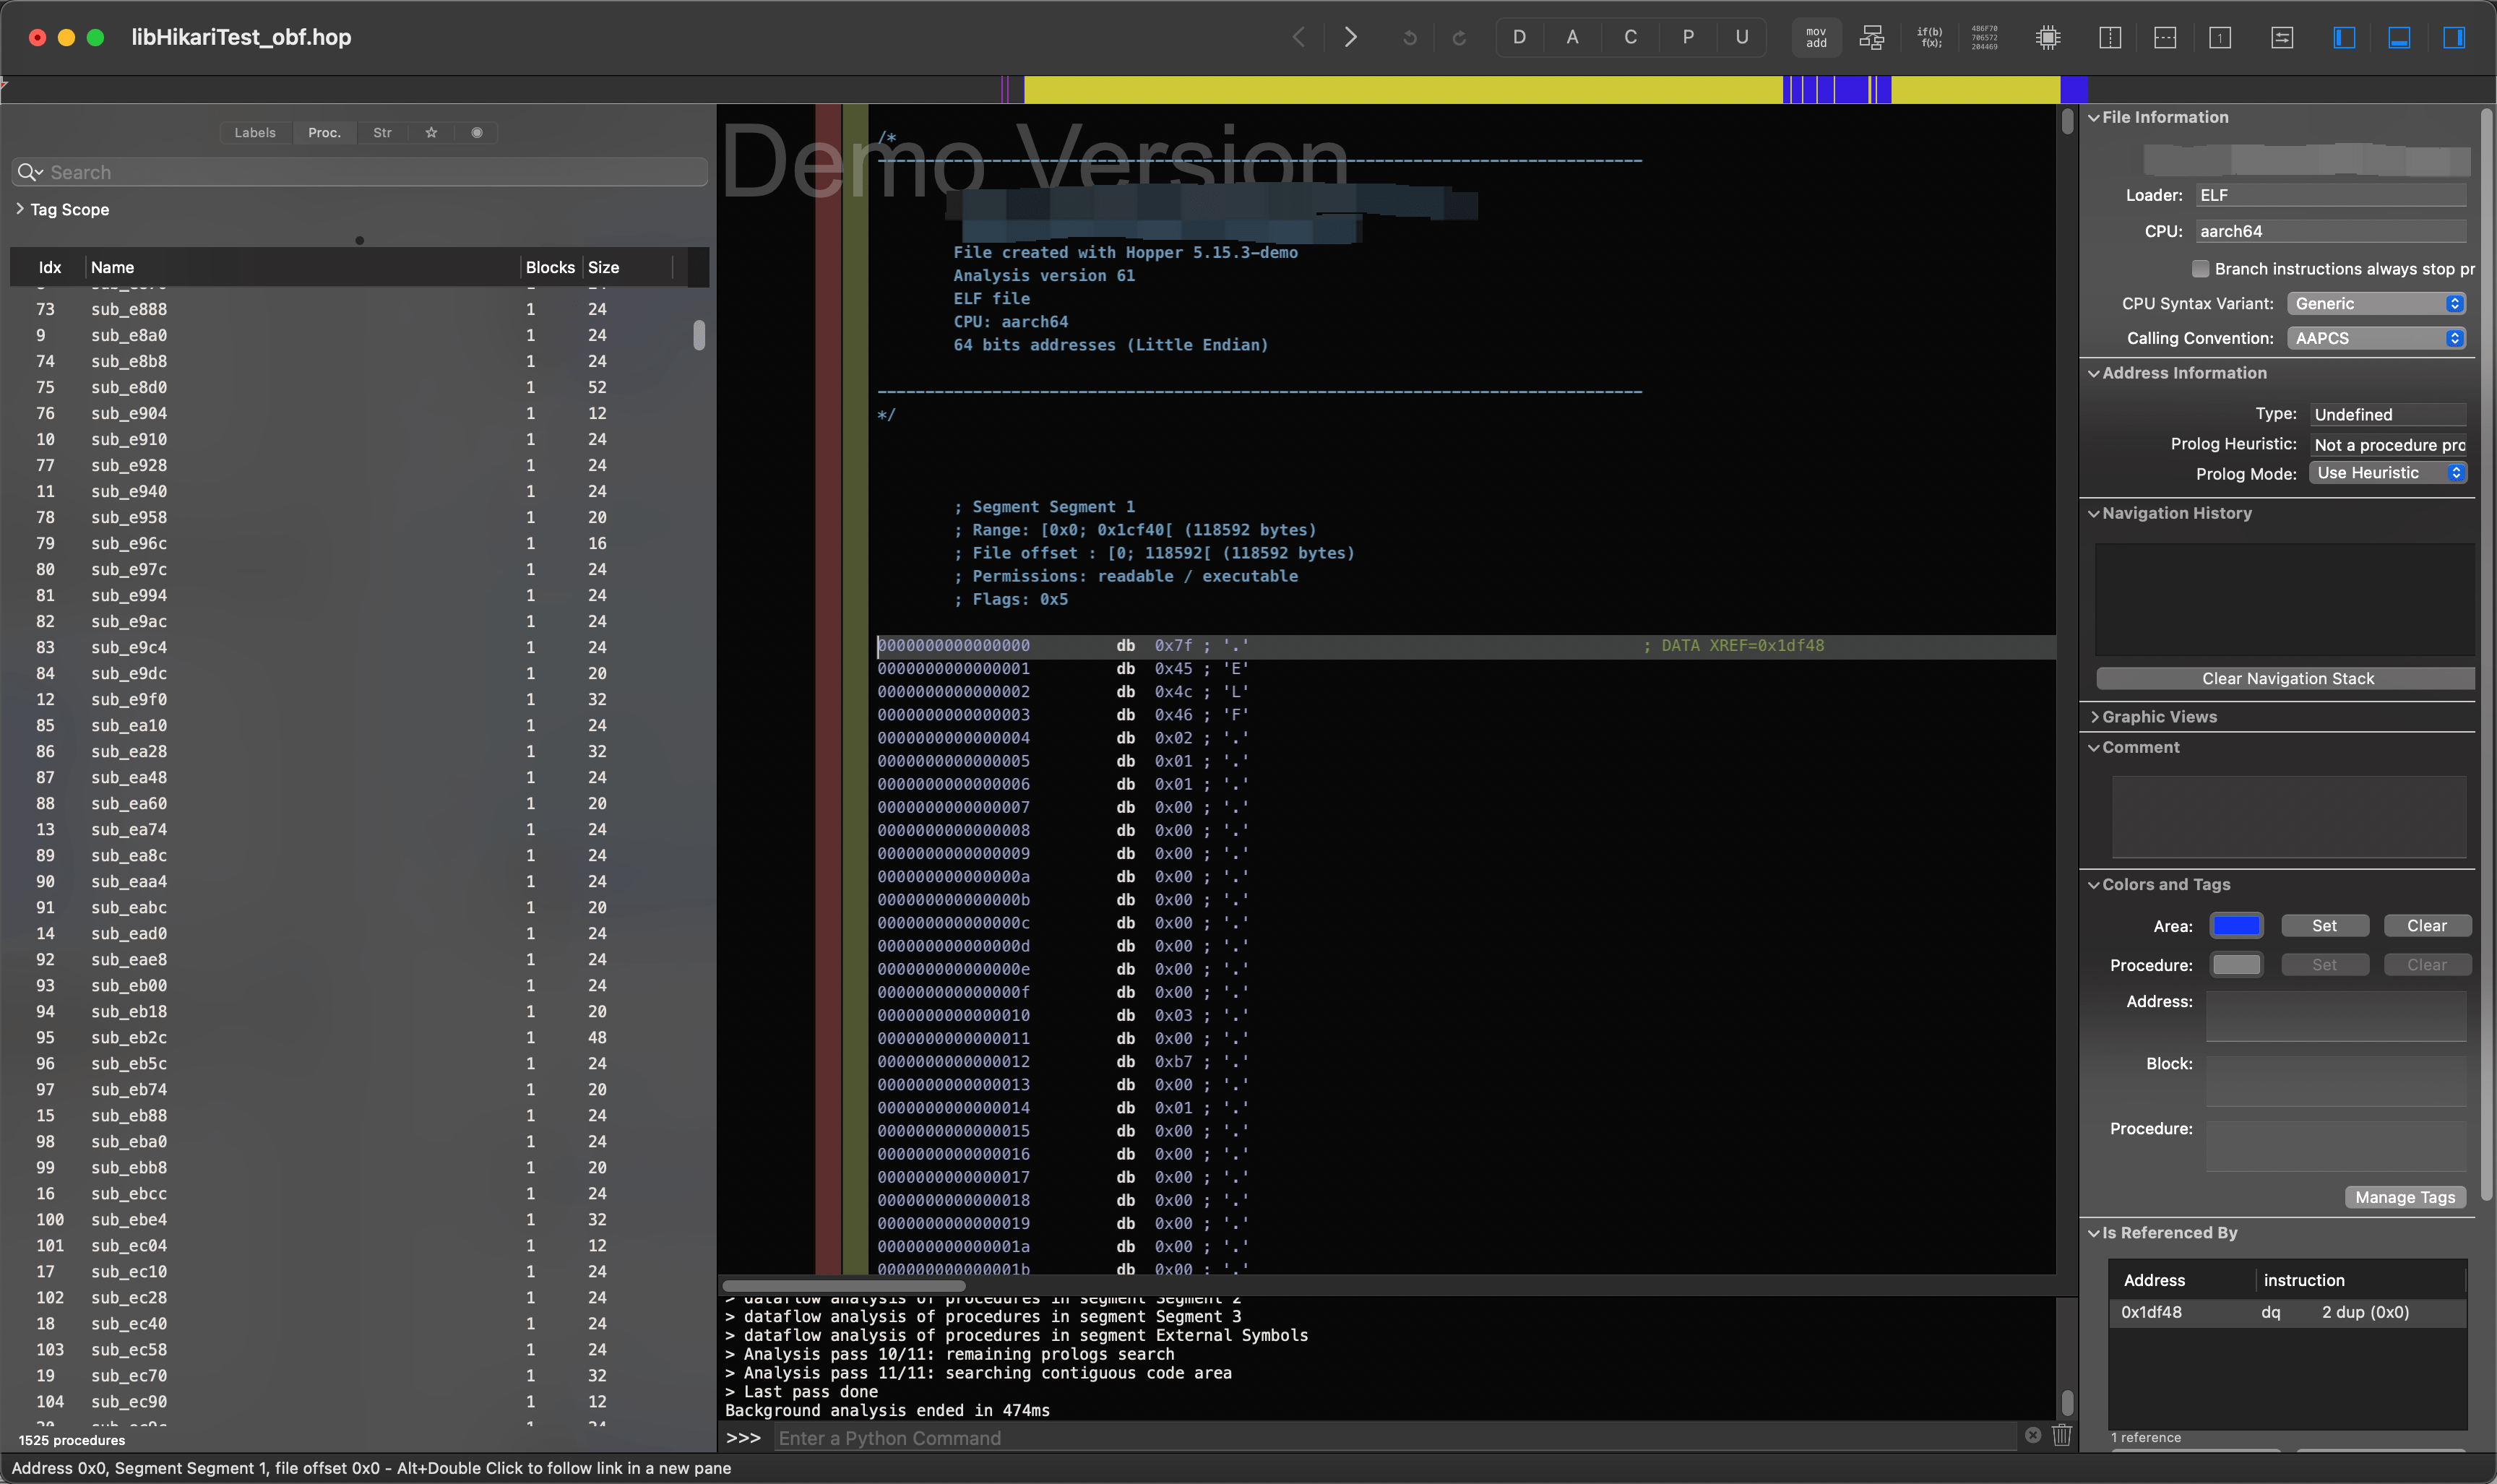
Task: Open the Str tab
Action: [x=382, y=132]
